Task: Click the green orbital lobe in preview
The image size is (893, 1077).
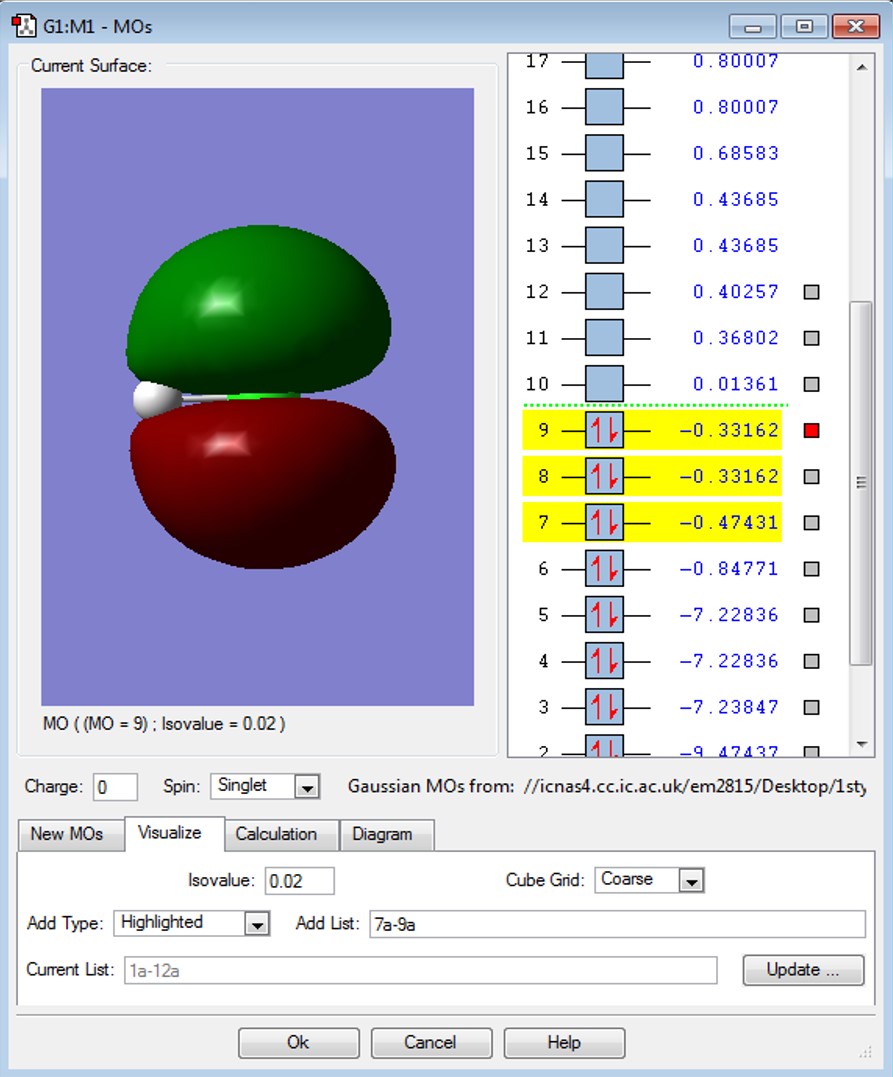Action: (x=258, y=309)
